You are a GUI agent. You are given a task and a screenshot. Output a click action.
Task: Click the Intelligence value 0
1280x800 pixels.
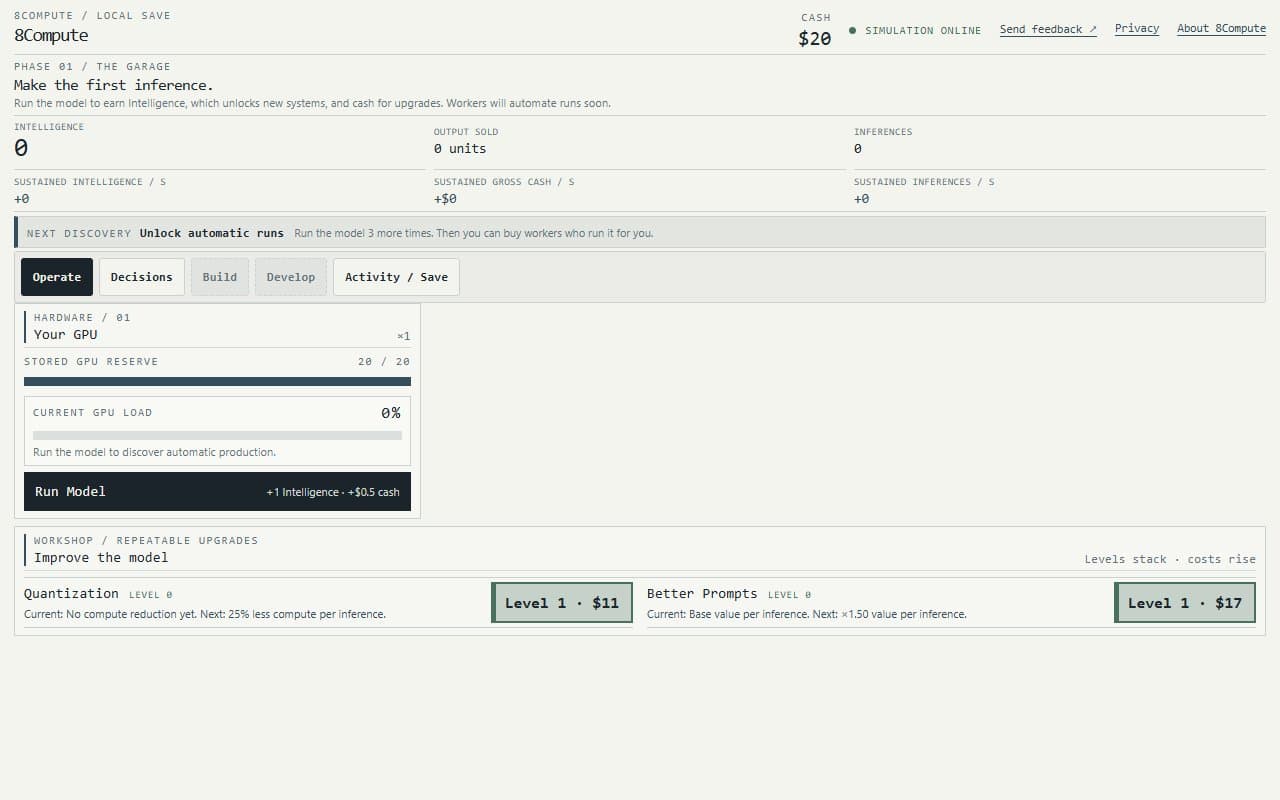(21, 148)
